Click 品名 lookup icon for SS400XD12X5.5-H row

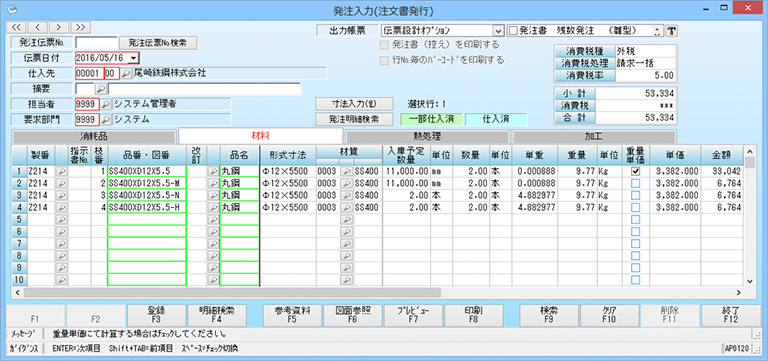pos(213,207)
